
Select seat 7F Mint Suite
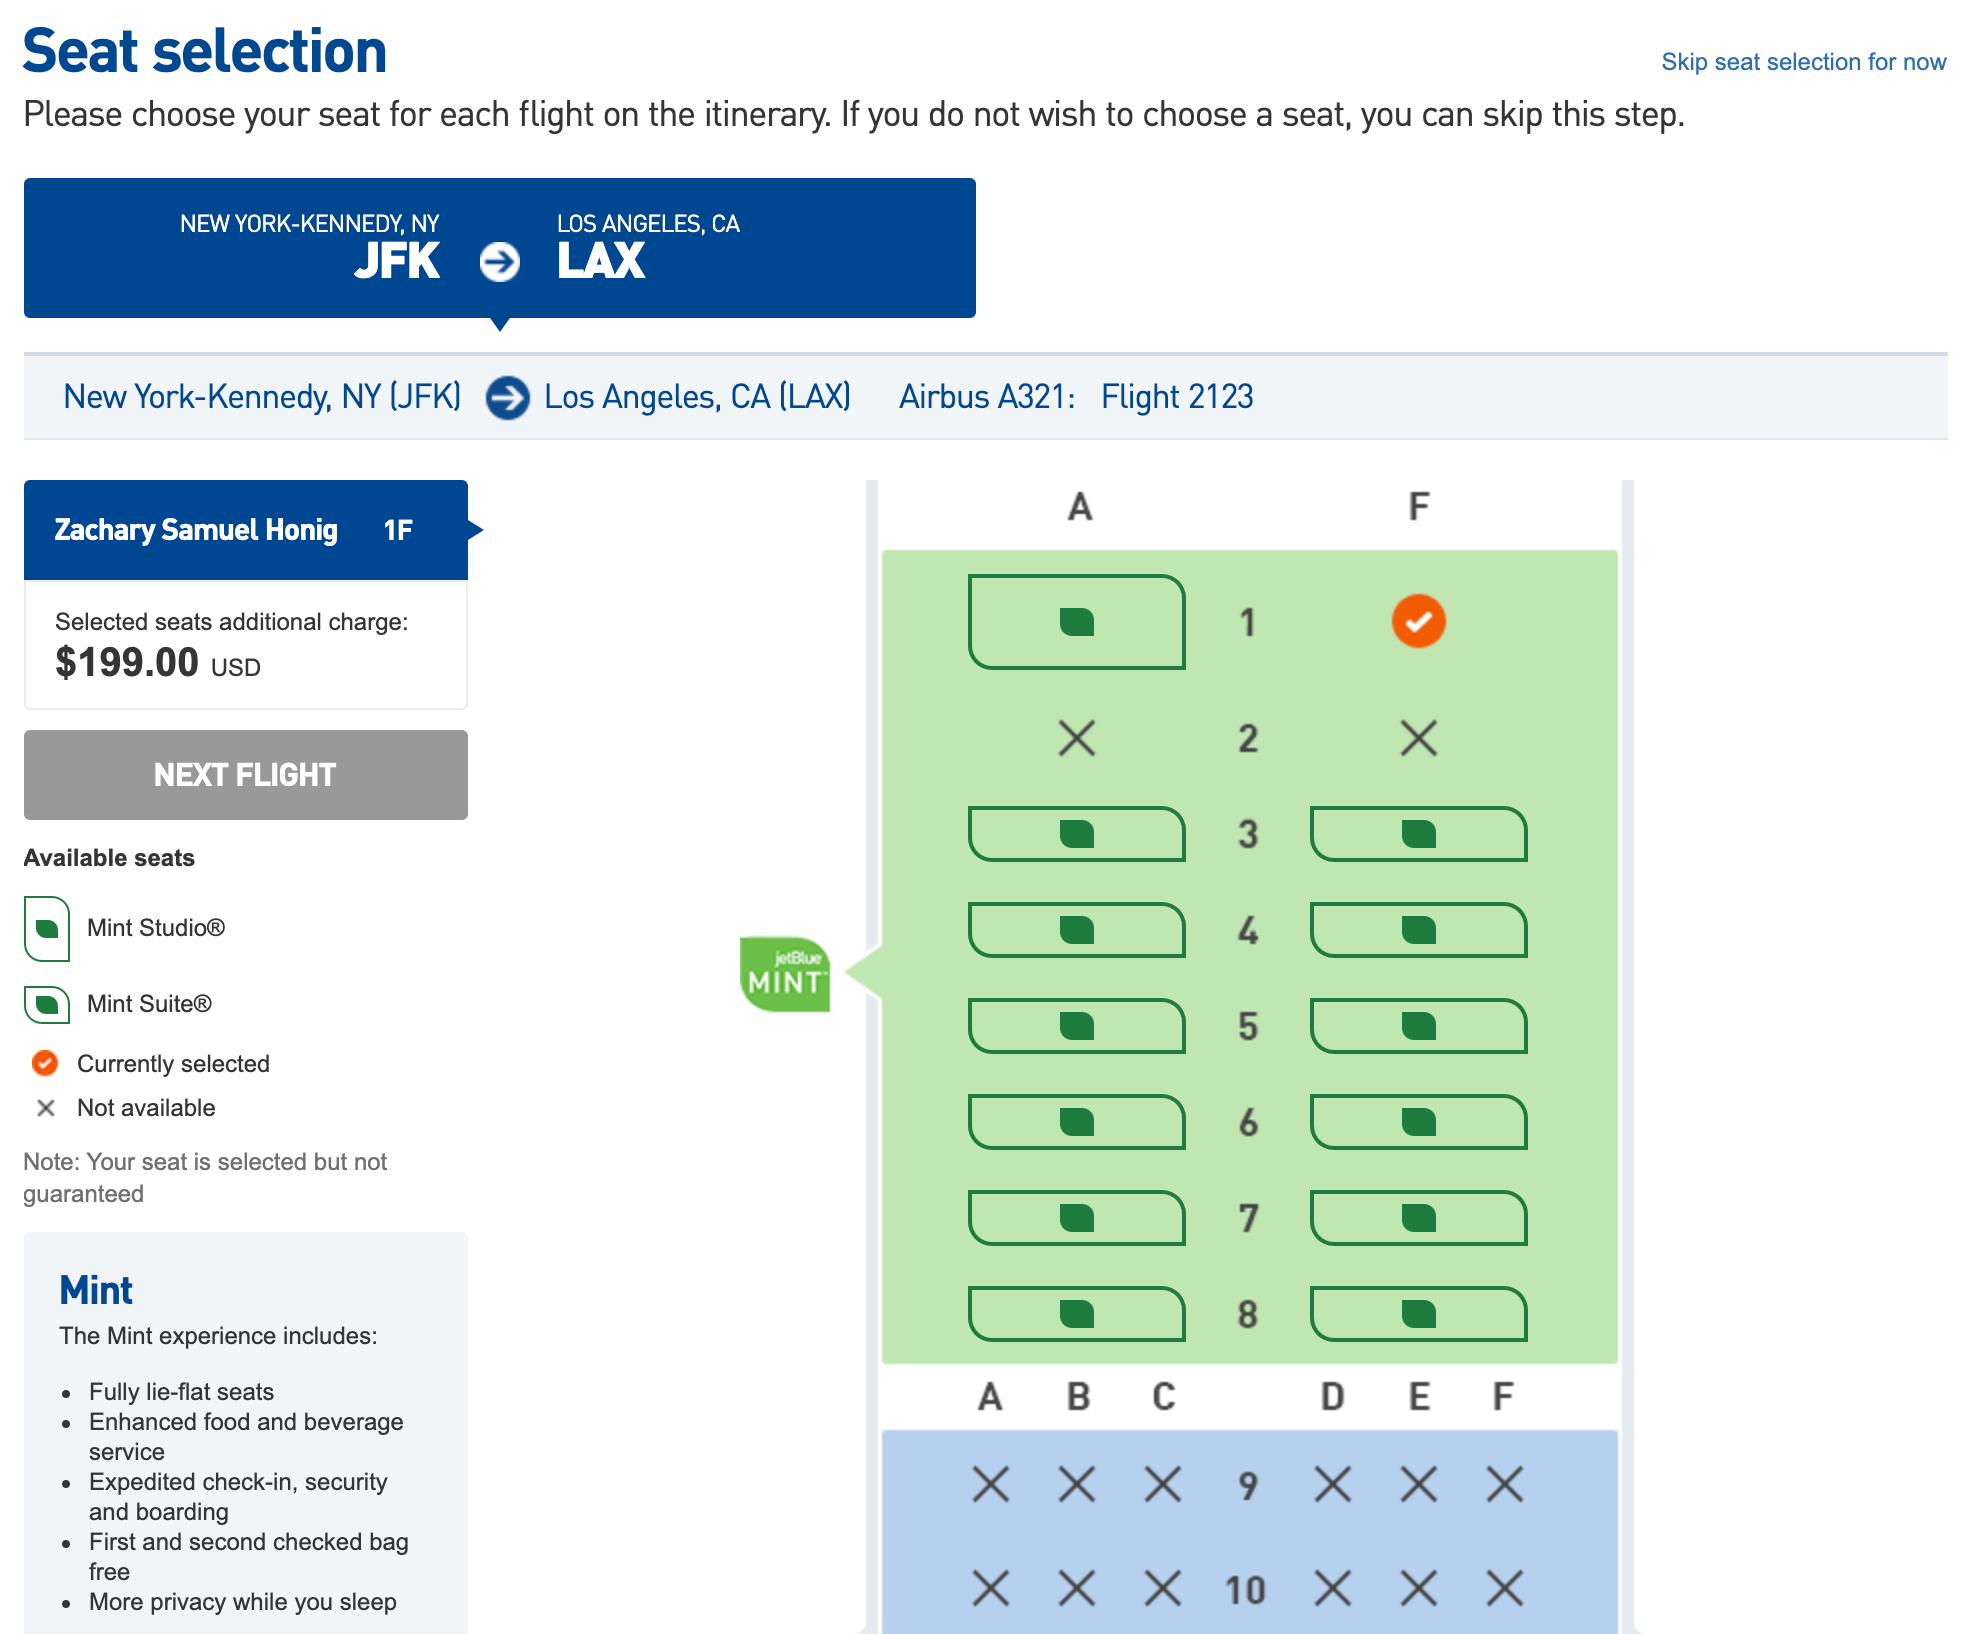pos(1417,1217)
